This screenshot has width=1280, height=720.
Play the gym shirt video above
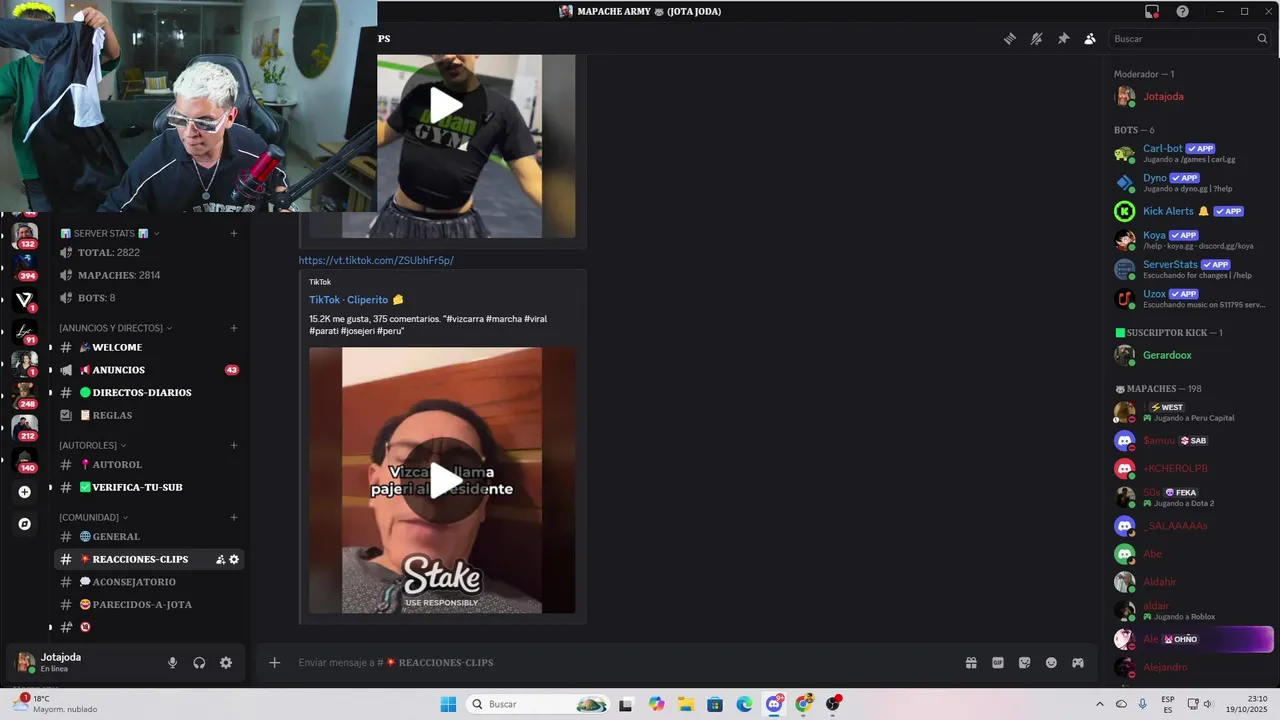tap(446, 105)
